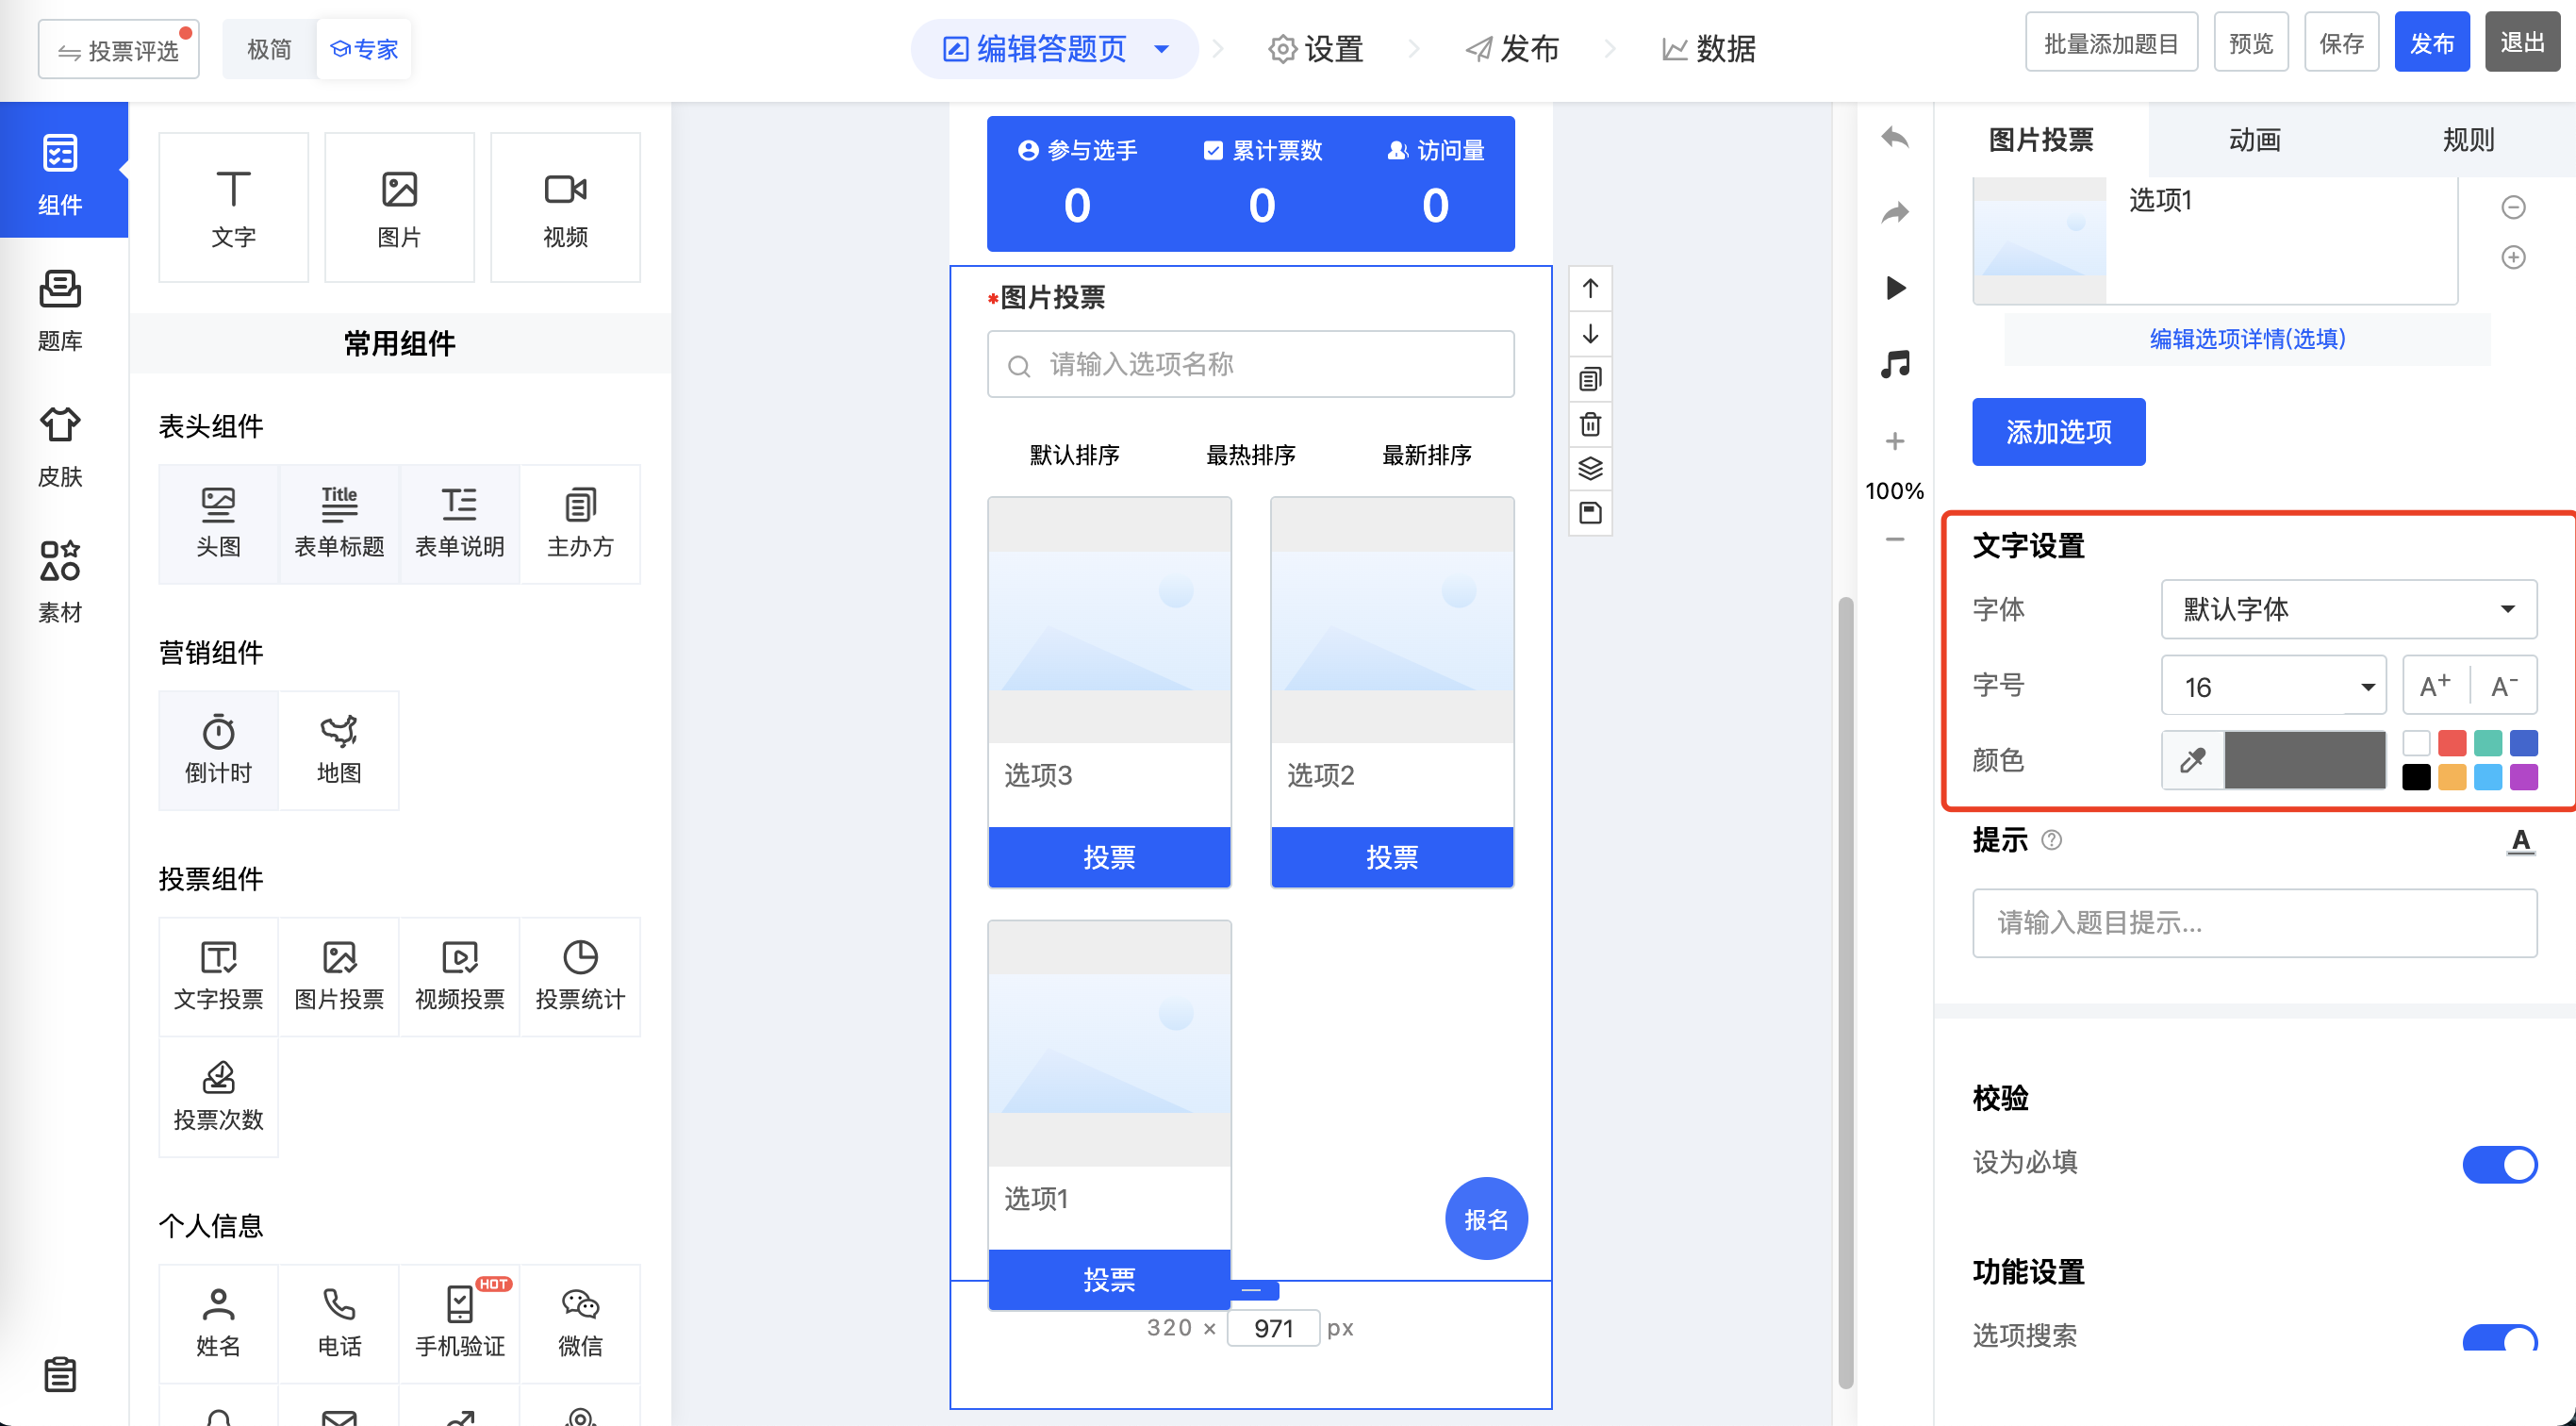Open the layers icon in component toolbar
Screen dimensions: 2576x1426
pyautogui.click(x=1590, y=468)
